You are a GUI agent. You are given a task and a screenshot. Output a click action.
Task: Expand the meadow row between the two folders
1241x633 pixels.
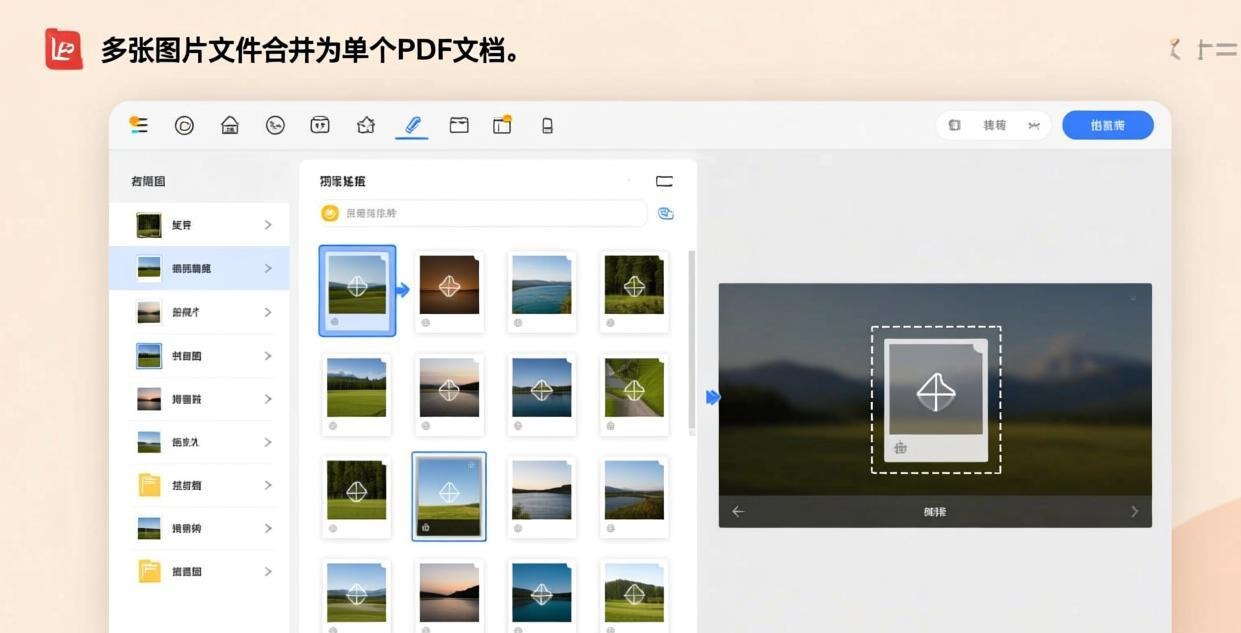(x=268, y=528)
